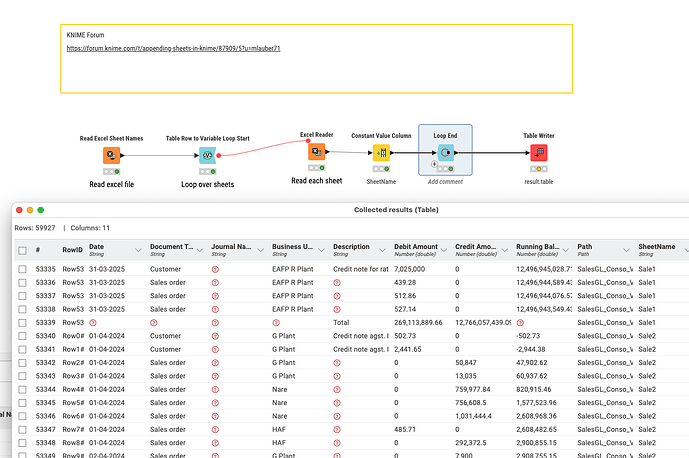Click the status indicator under Table Writer node
Screen dimensions: 689x458
539,169
